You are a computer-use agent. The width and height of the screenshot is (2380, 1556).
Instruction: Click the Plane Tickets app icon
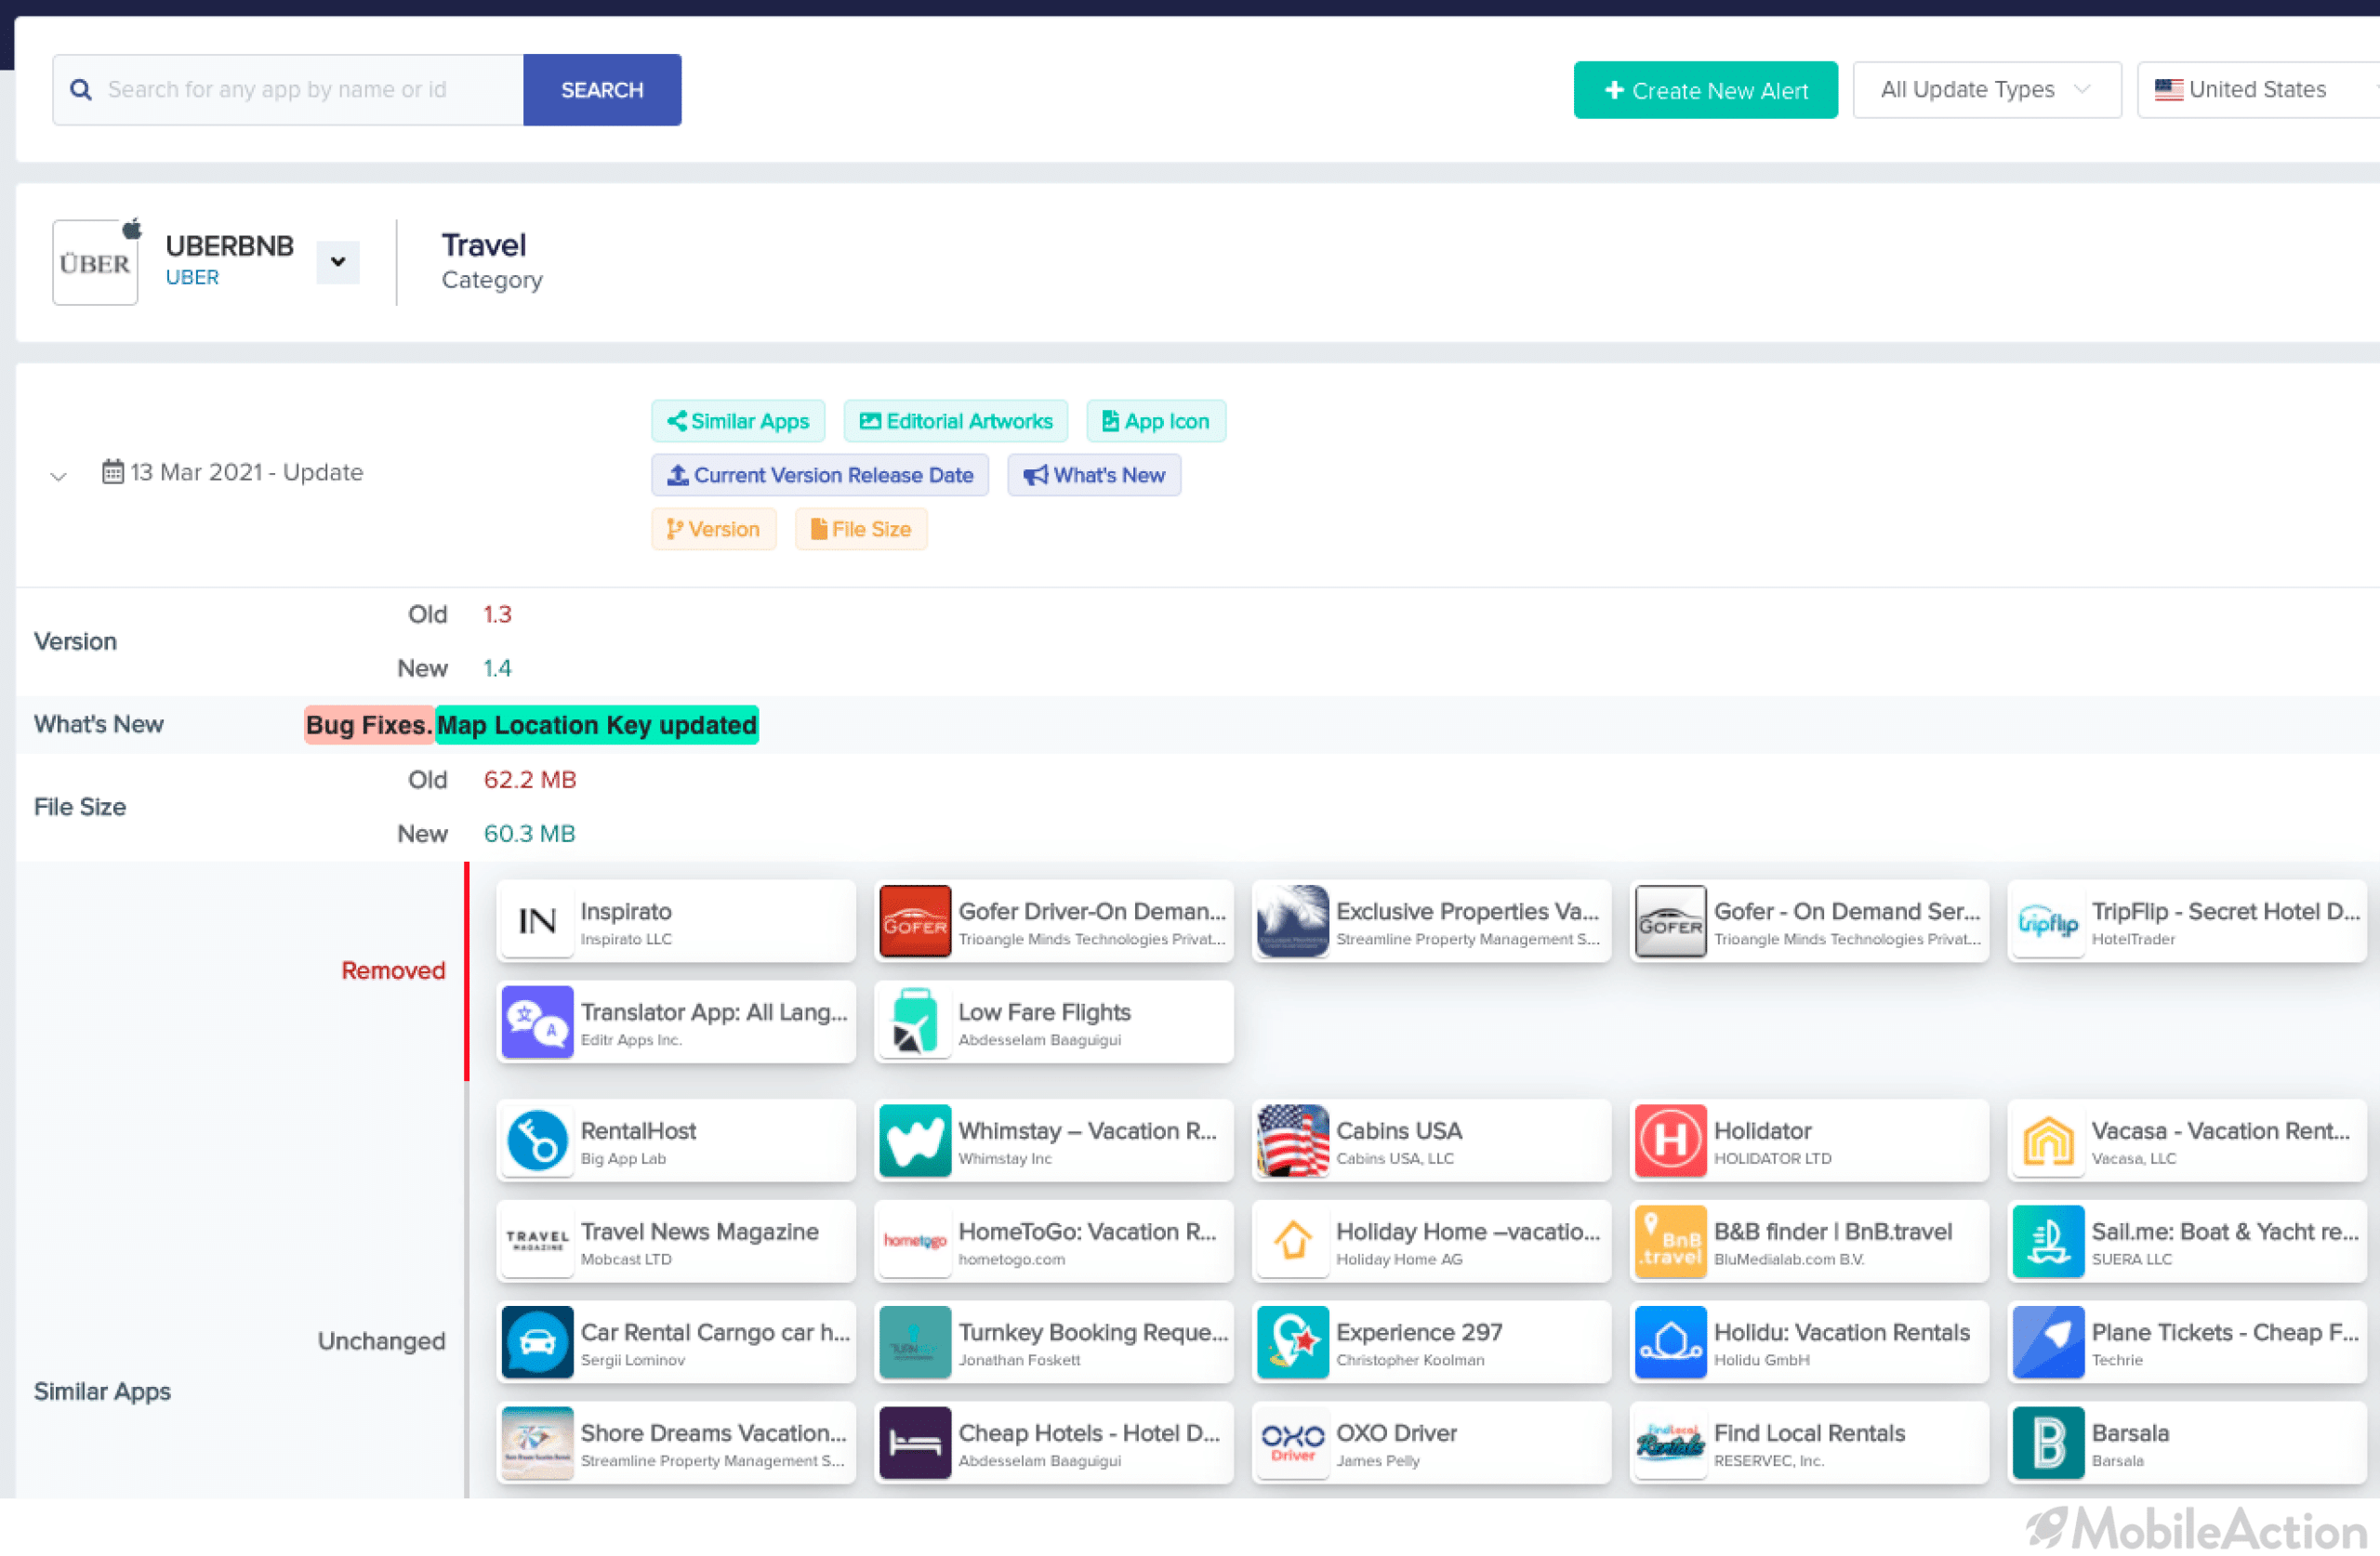(2048, 1343)
